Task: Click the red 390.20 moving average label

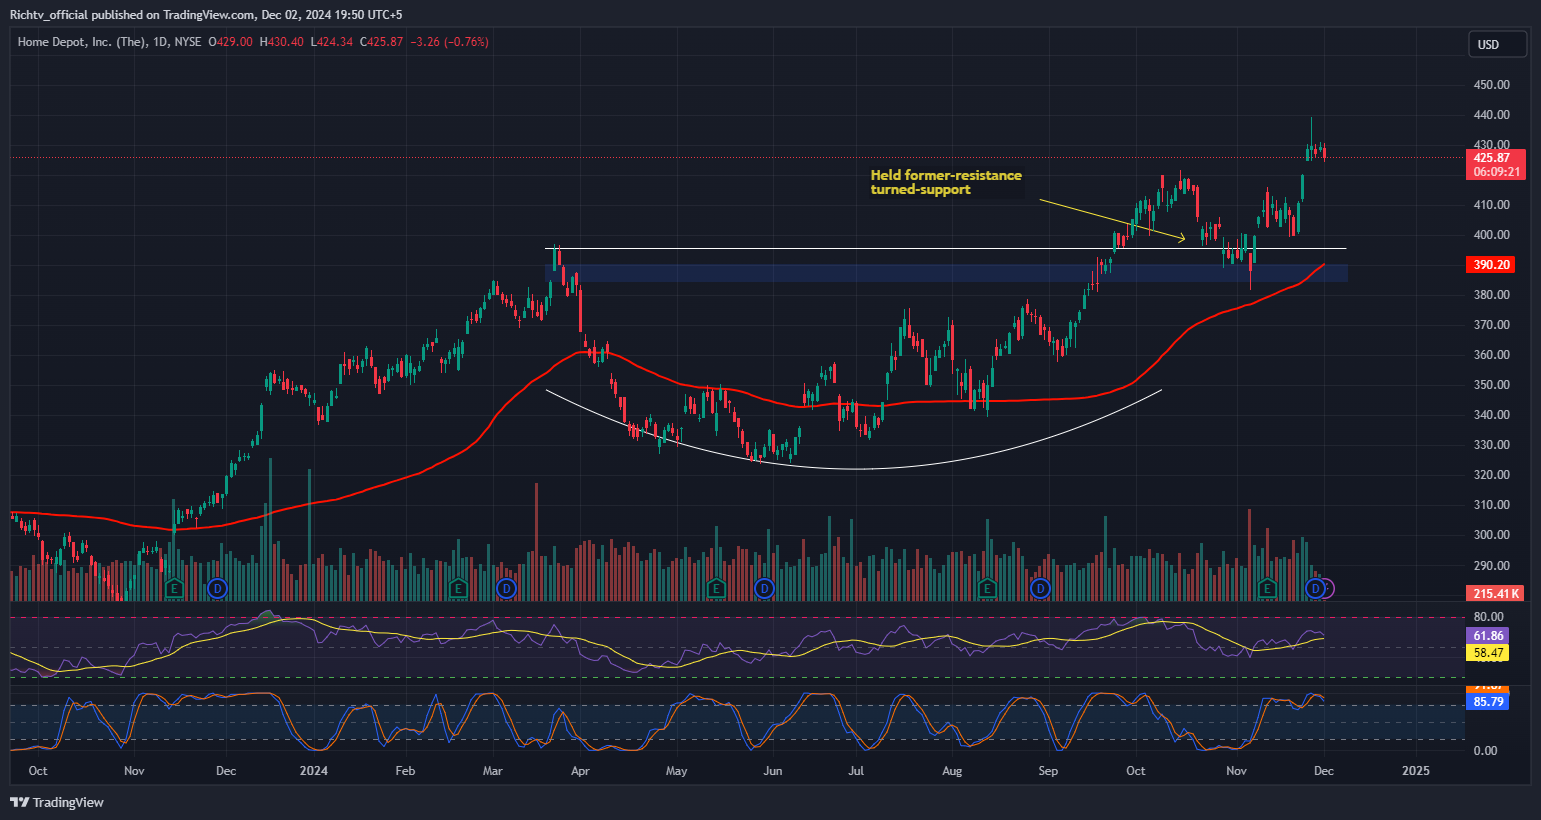Action: pyautogui.click(x=1491, y=265)
